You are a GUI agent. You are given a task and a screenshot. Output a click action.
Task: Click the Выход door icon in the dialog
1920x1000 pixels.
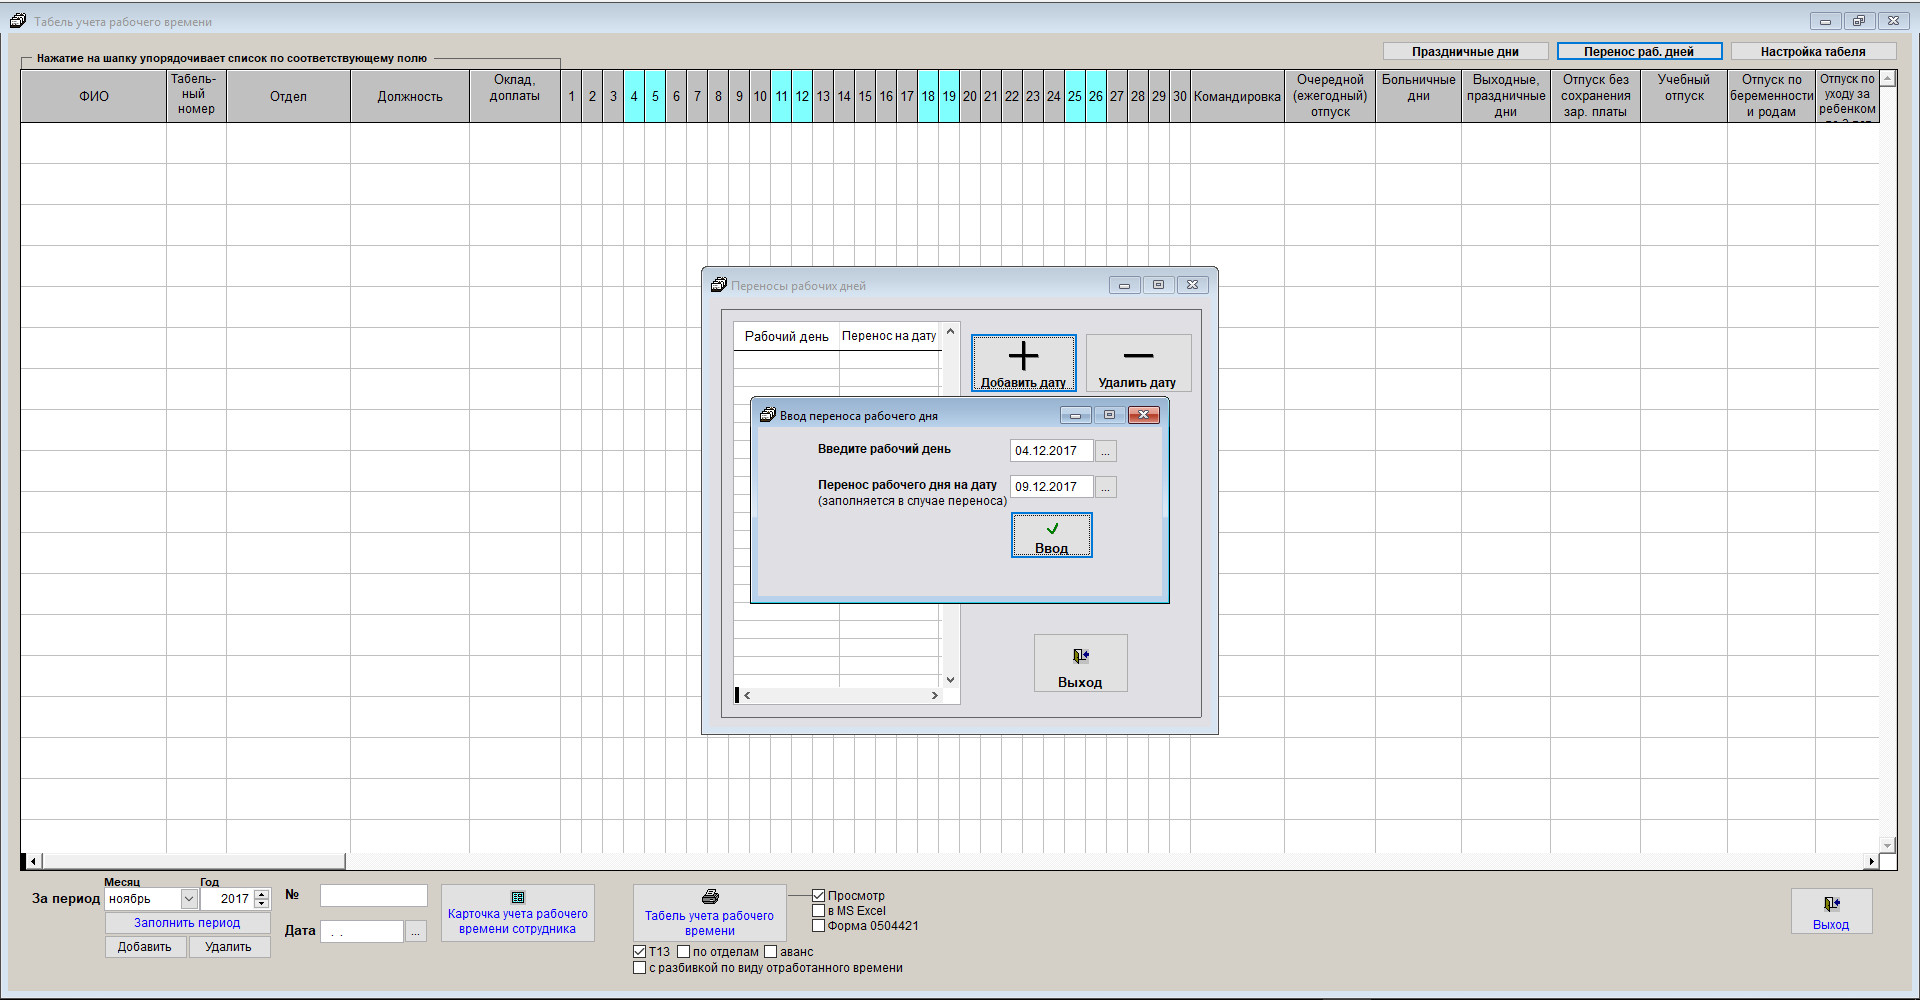(x=1080, y=657)
